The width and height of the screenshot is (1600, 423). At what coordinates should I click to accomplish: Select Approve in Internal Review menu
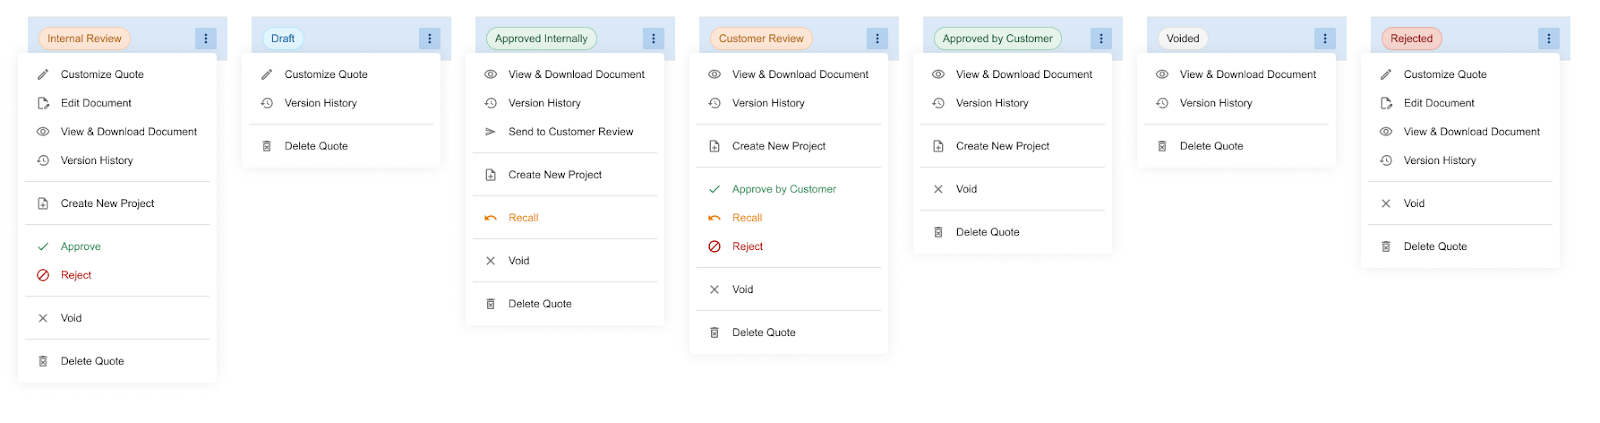coord(80,247)
